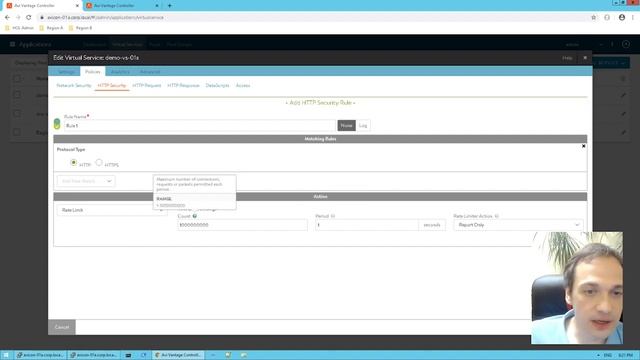The width and height of the screenshot is (640, 360).
Task: Click the Period input field
Action: click(x=367, y=225)
